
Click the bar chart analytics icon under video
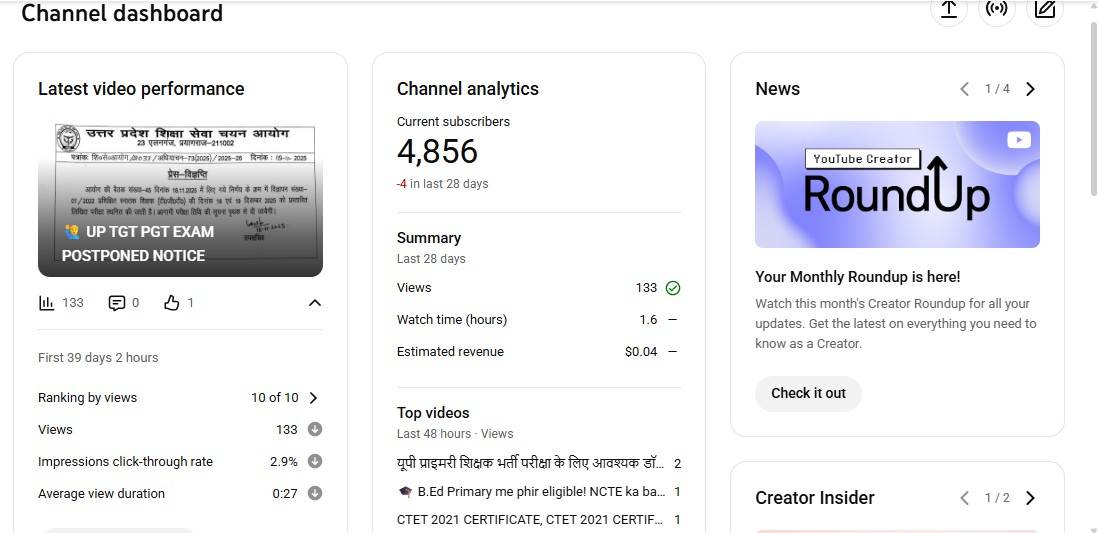tap(46, 303)
